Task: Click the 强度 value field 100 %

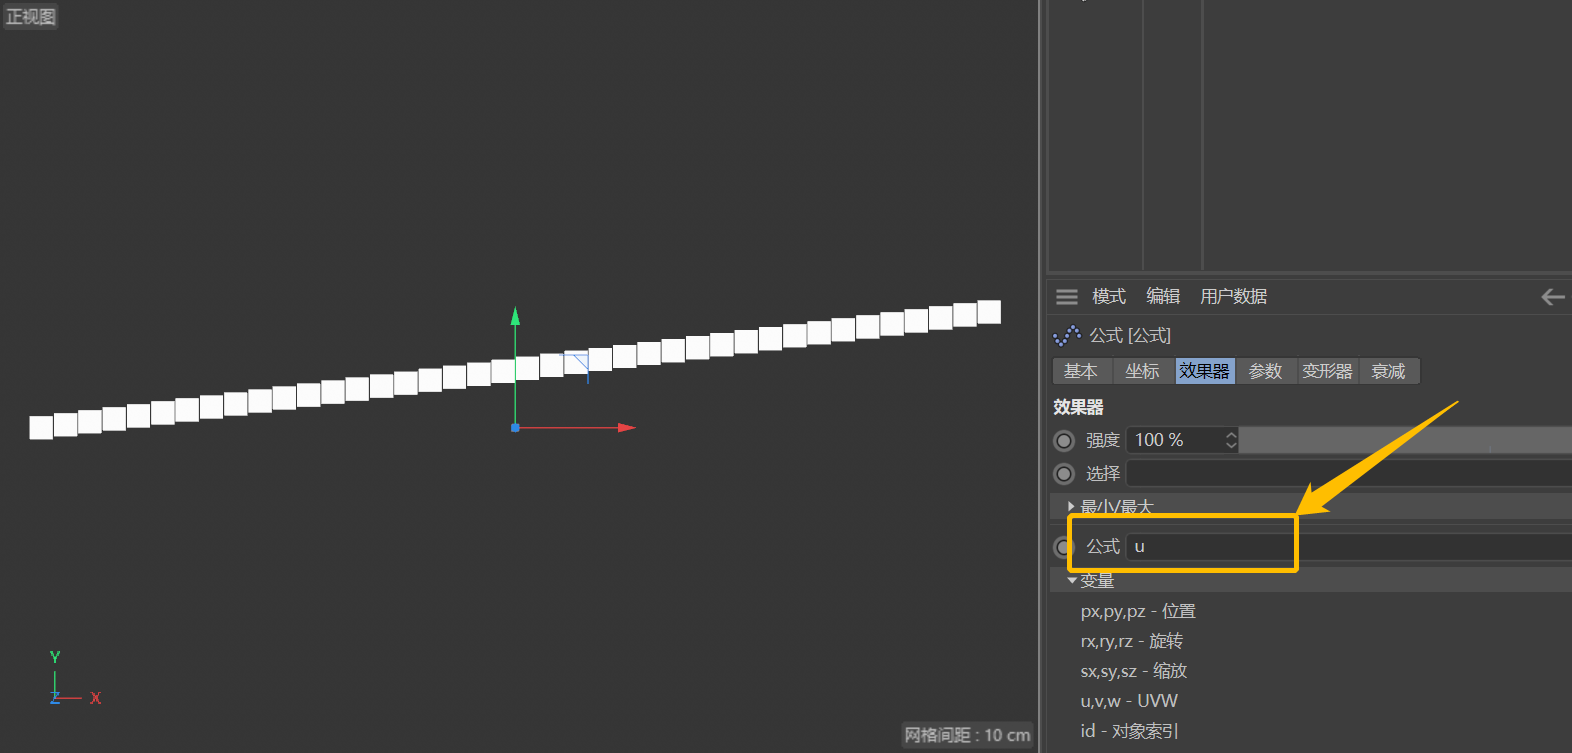Action: point(1175,441)
